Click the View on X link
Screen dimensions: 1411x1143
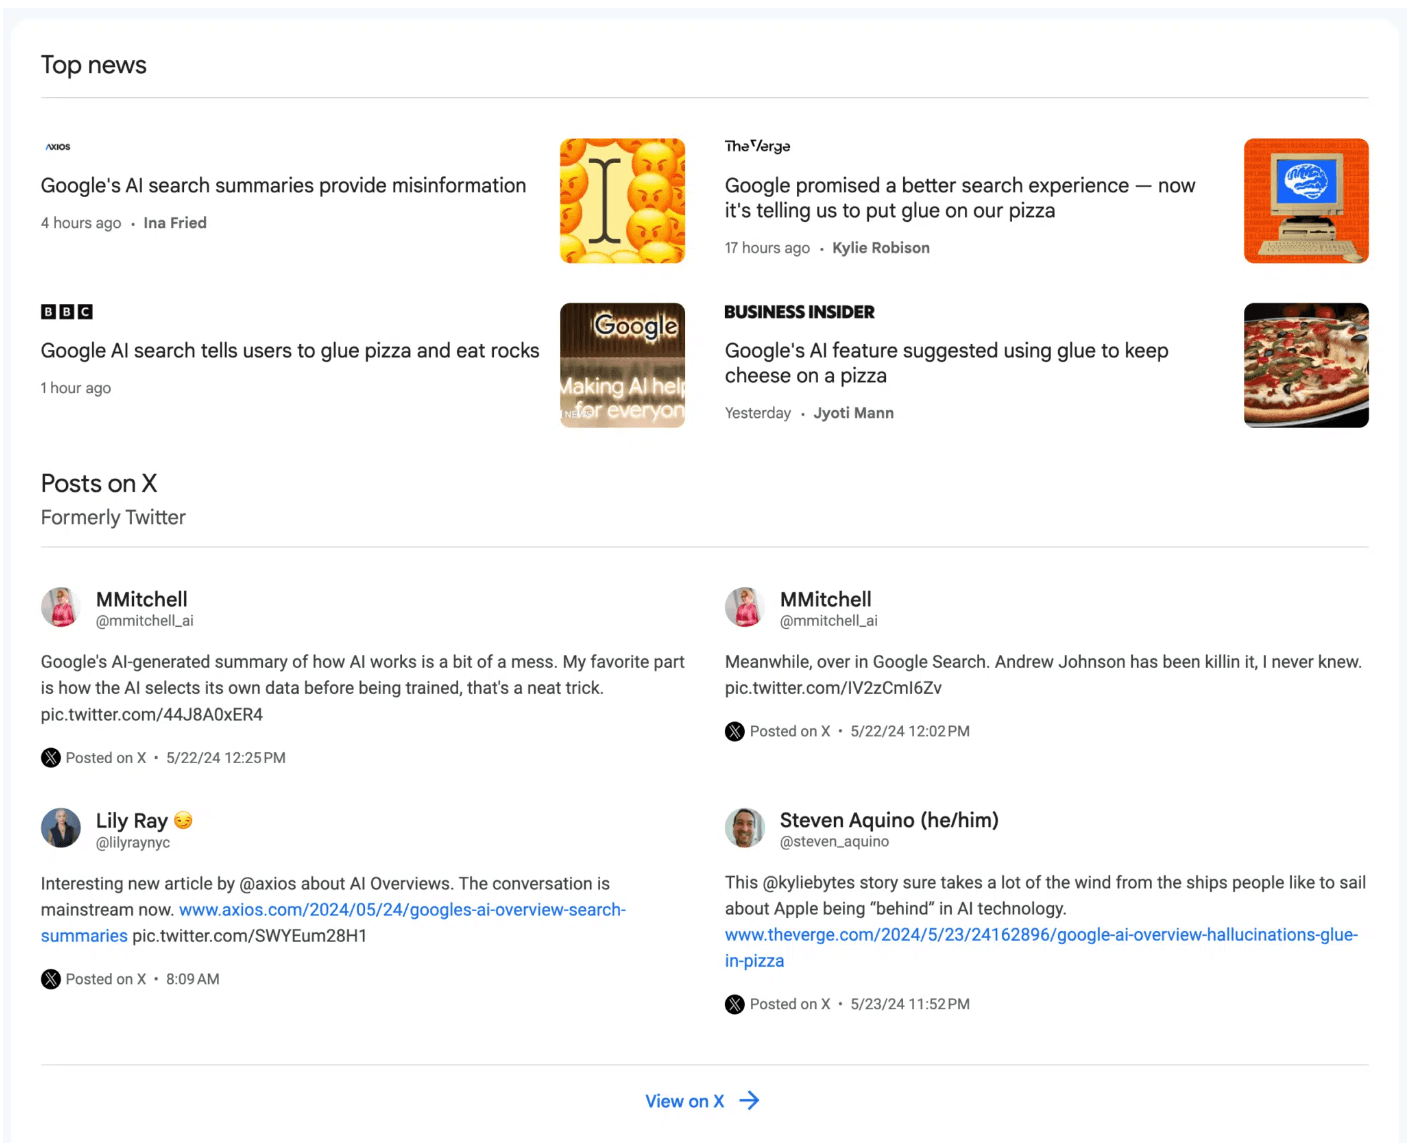[x=684, y=1101]
